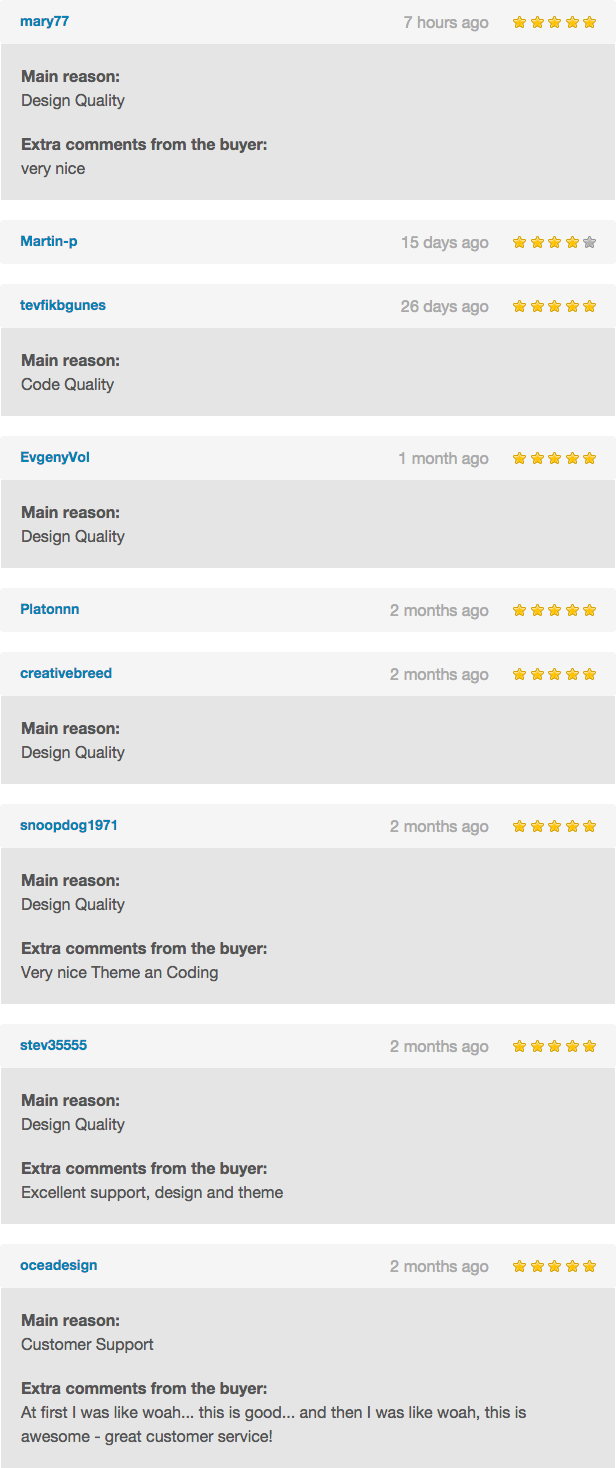Click Platonnn's star rating icons

pyautogui.click(x=554, y=610)
